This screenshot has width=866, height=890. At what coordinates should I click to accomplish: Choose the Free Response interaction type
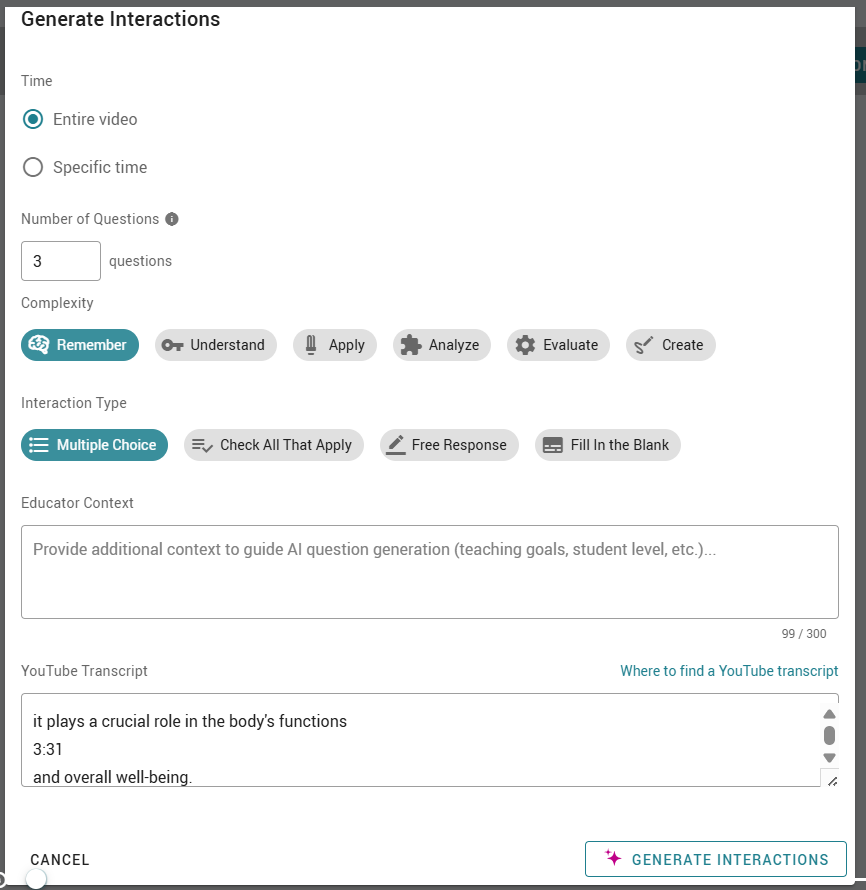tap(449, 445)
